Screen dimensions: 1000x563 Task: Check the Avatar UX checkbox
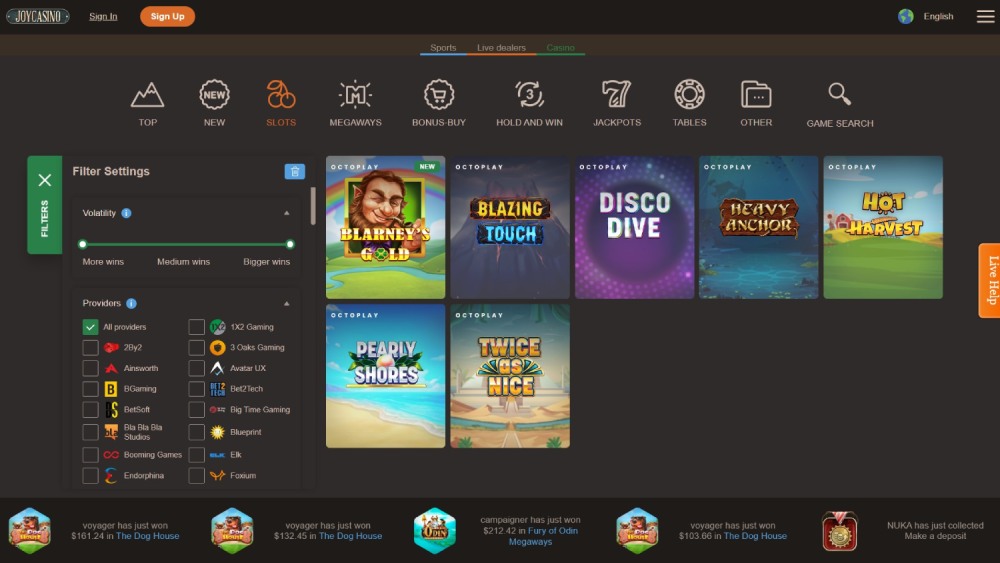(x=196, y=369)
